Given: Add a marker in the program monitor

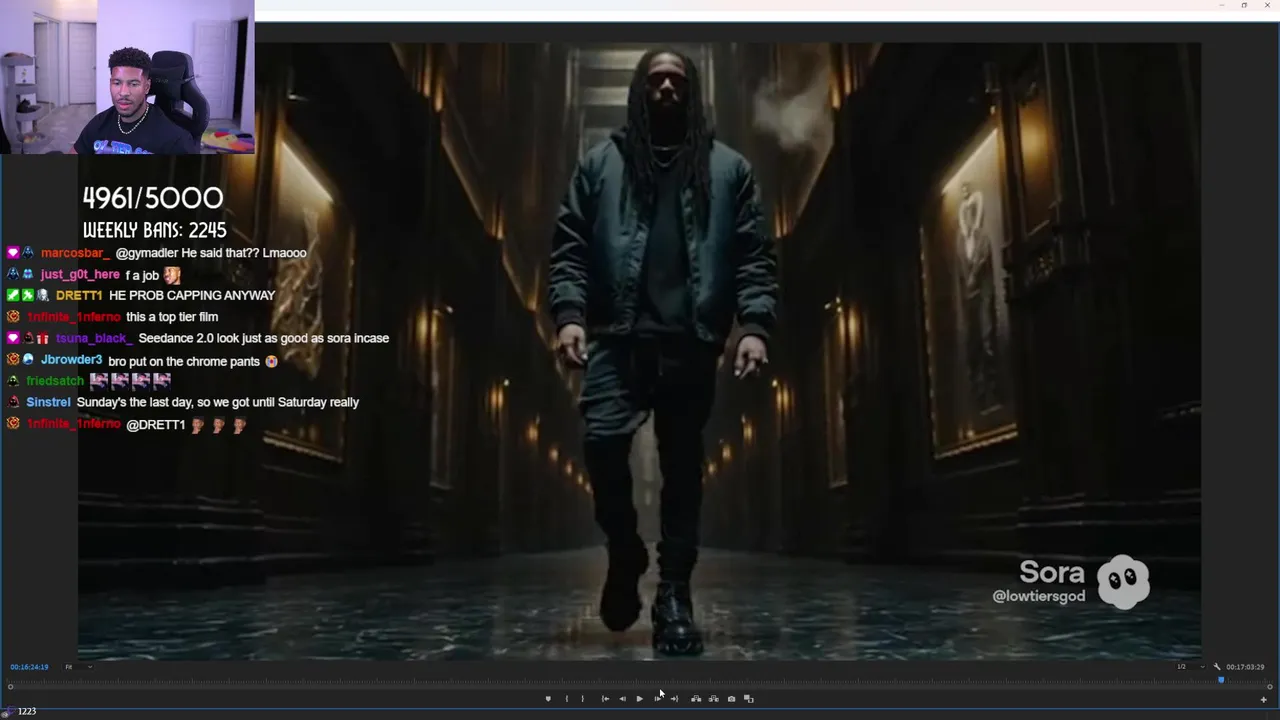Looking at the screenshot, I should click(x=548, y=699).
